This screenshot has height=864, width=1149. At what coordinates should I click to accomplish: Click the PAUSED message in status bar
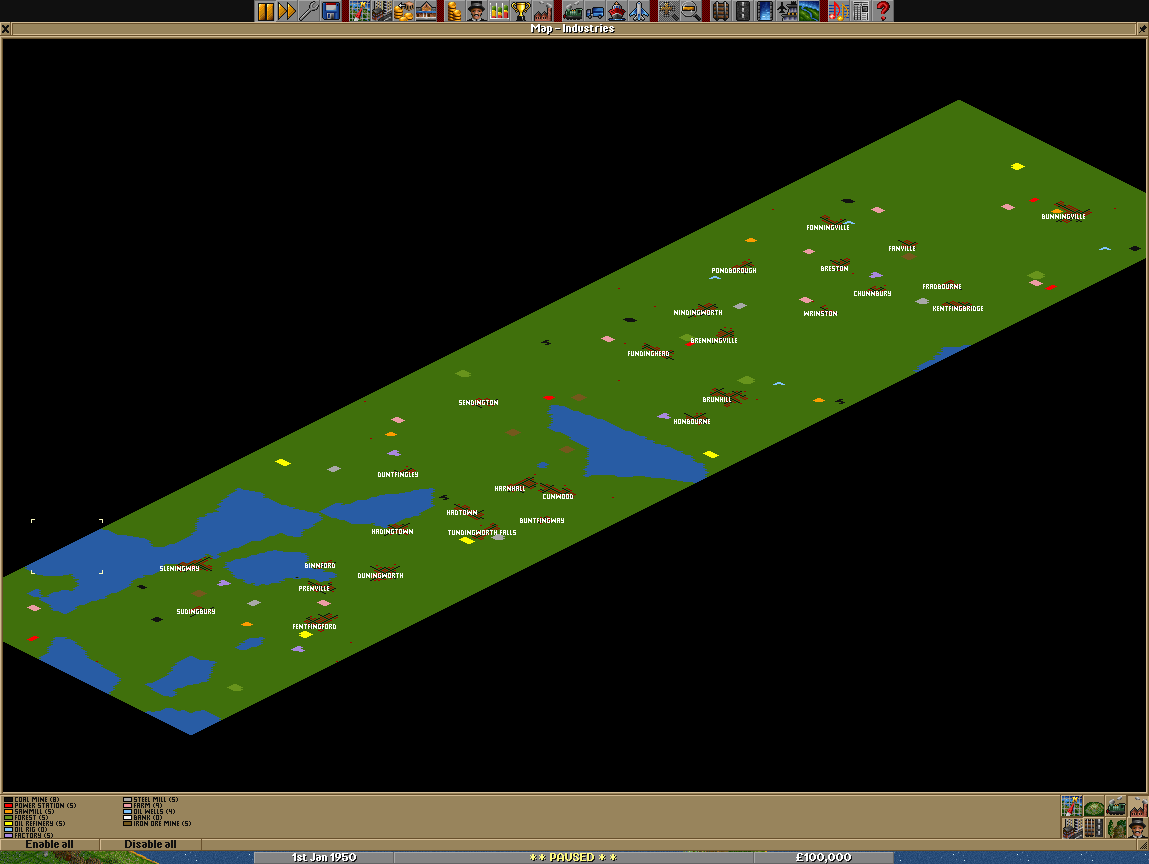[573, 857]
